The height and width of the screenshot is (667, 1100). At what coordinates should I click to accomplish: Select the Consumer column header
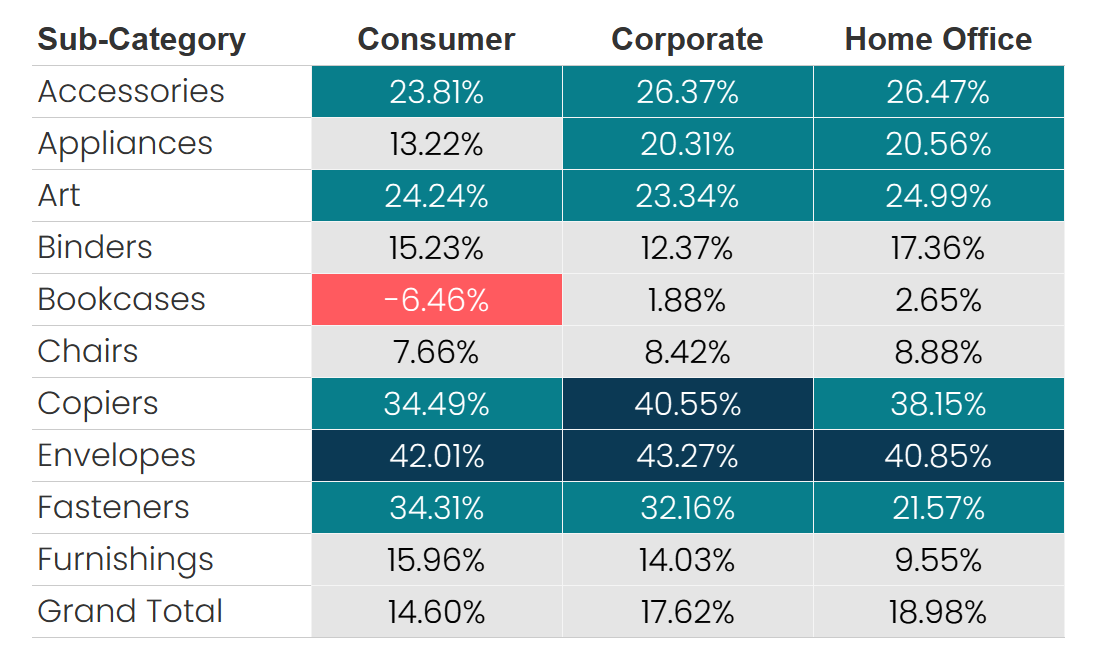pos(436,40)
